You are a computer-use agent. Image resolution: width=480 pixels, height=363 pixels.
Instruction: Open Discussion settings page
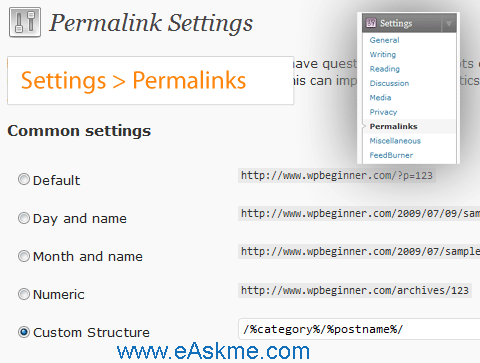(x=389, y=83)
